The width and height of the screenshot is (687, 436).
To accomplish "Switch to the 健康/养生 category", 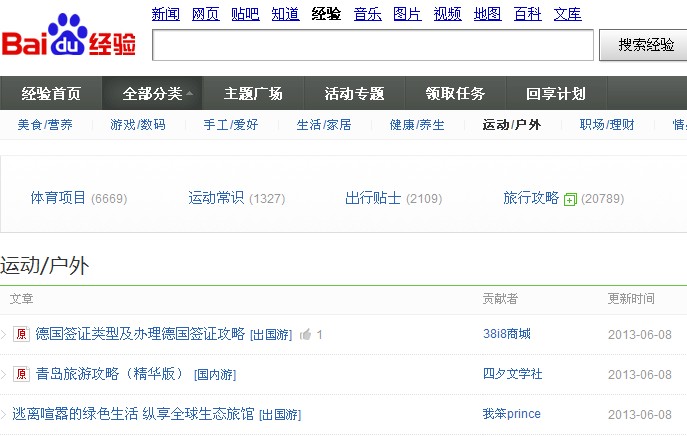I will (x=419, y=125).
